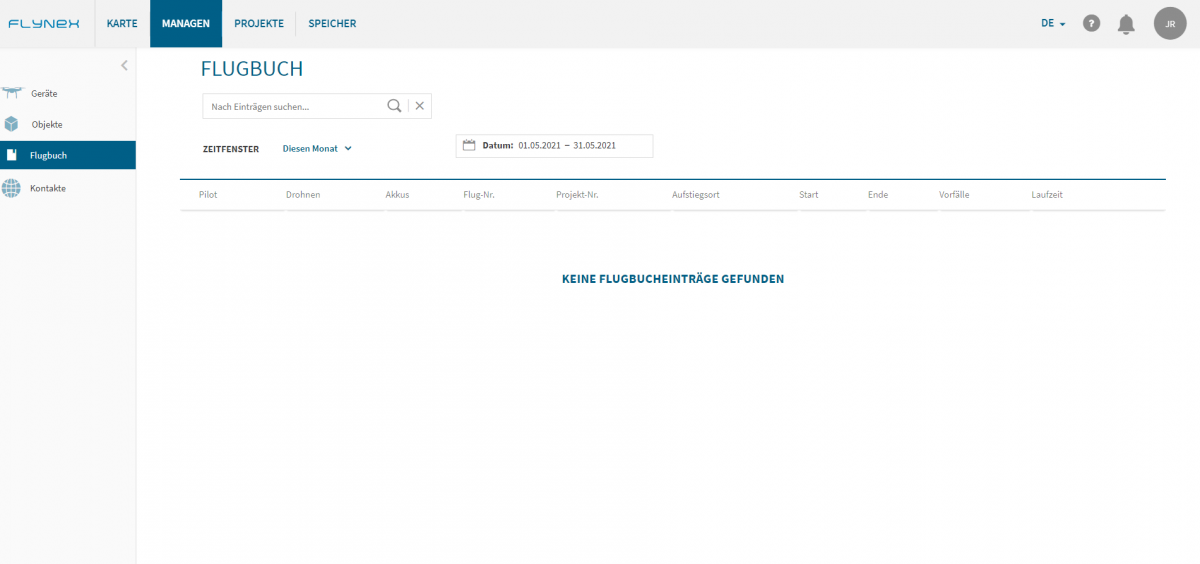Open notifications via the bell icon
1200x564 pixels.
(x=1126, y=23)
